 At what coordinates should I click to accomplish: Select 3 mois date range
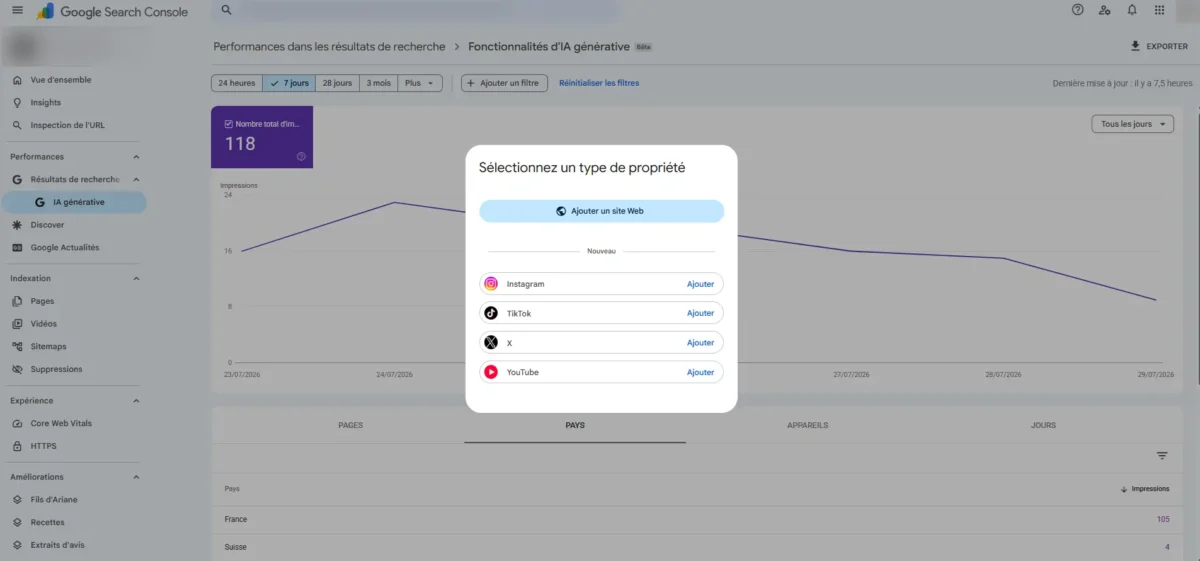click(x=378, y=83)
